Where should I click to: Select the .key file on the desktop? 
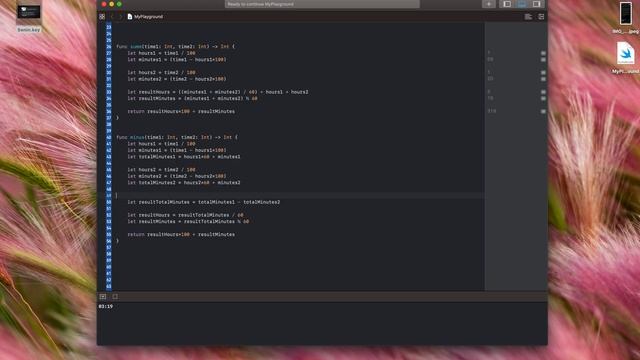[x=29, y=17]
